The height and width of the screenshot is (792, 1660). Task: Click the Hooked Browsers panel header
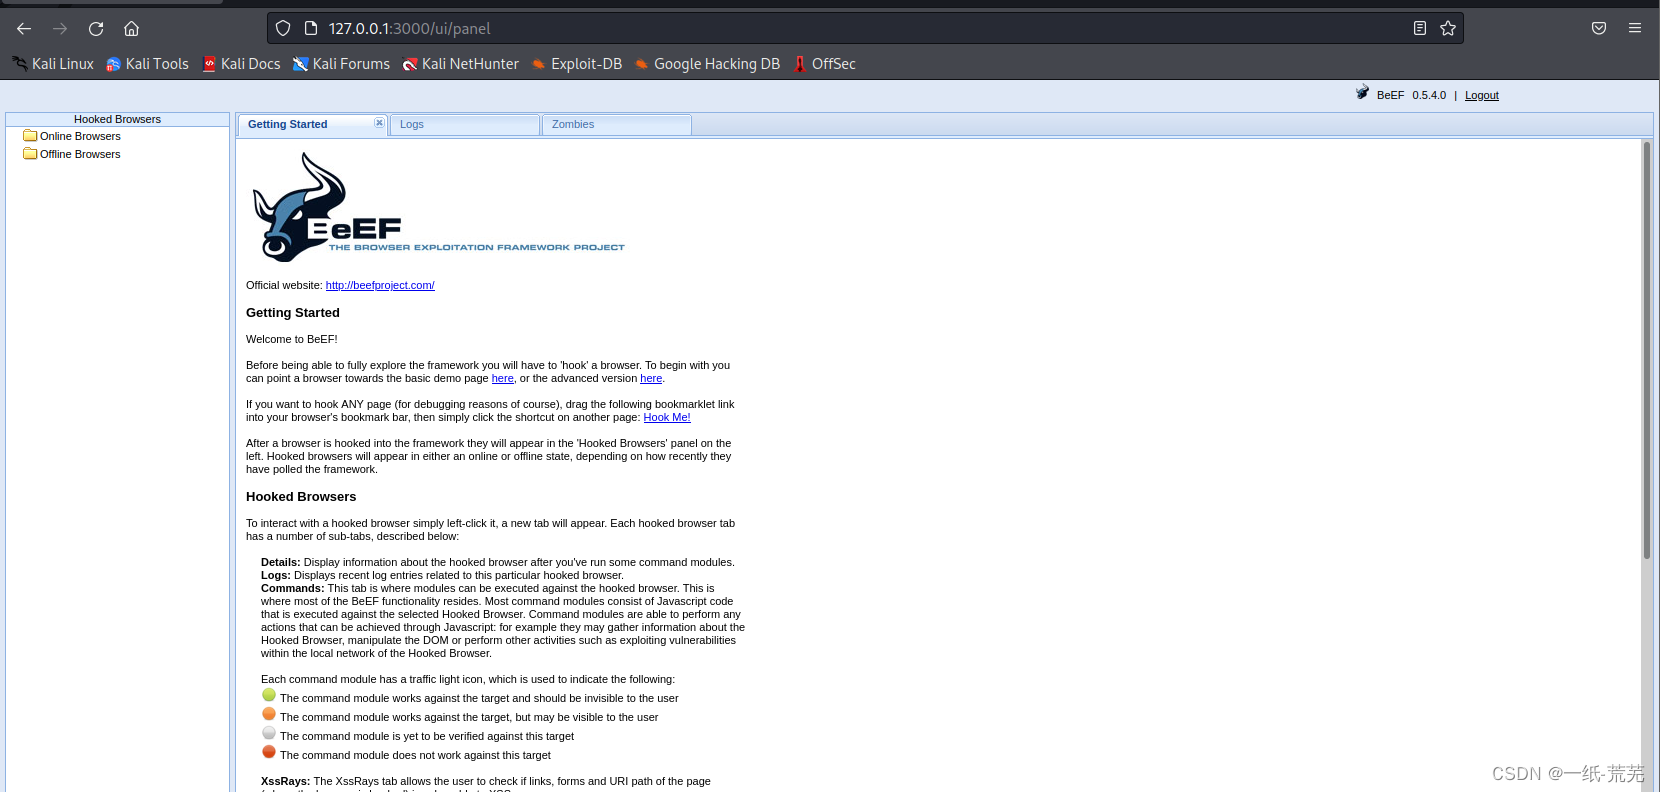pos(117,119)
